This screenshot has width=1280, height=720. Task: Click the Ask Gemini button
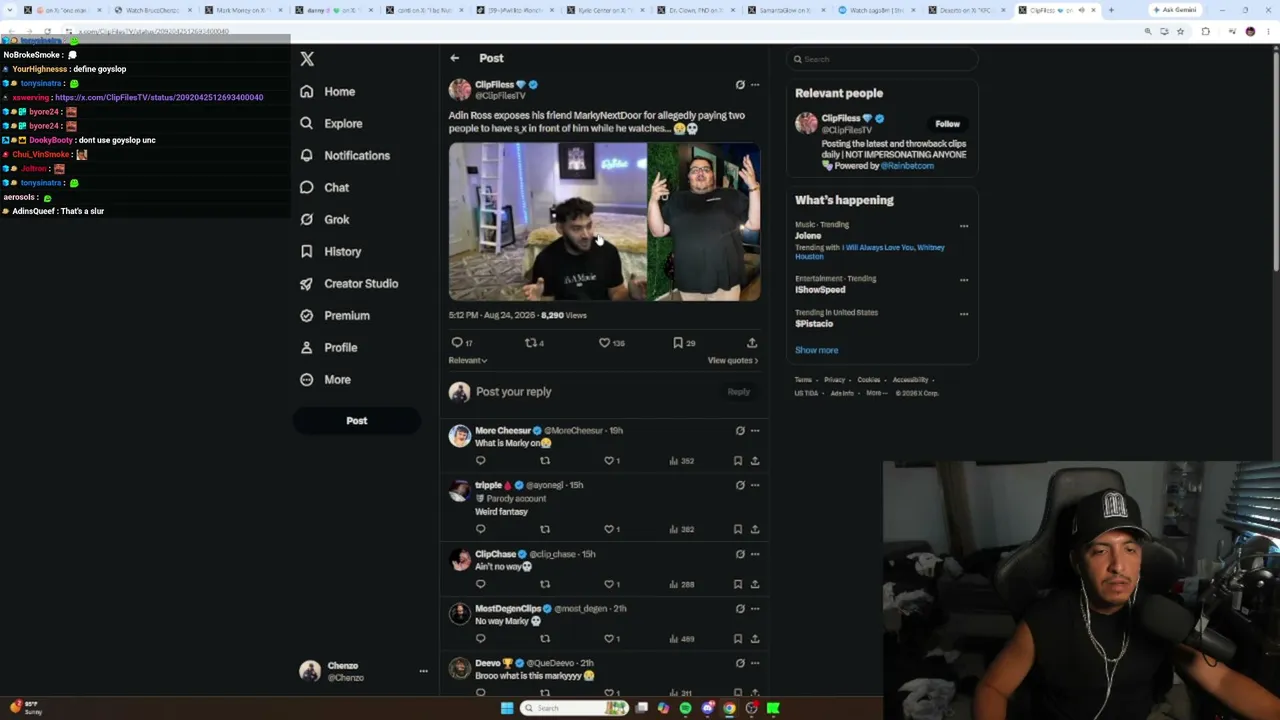tap(1175, 10)
